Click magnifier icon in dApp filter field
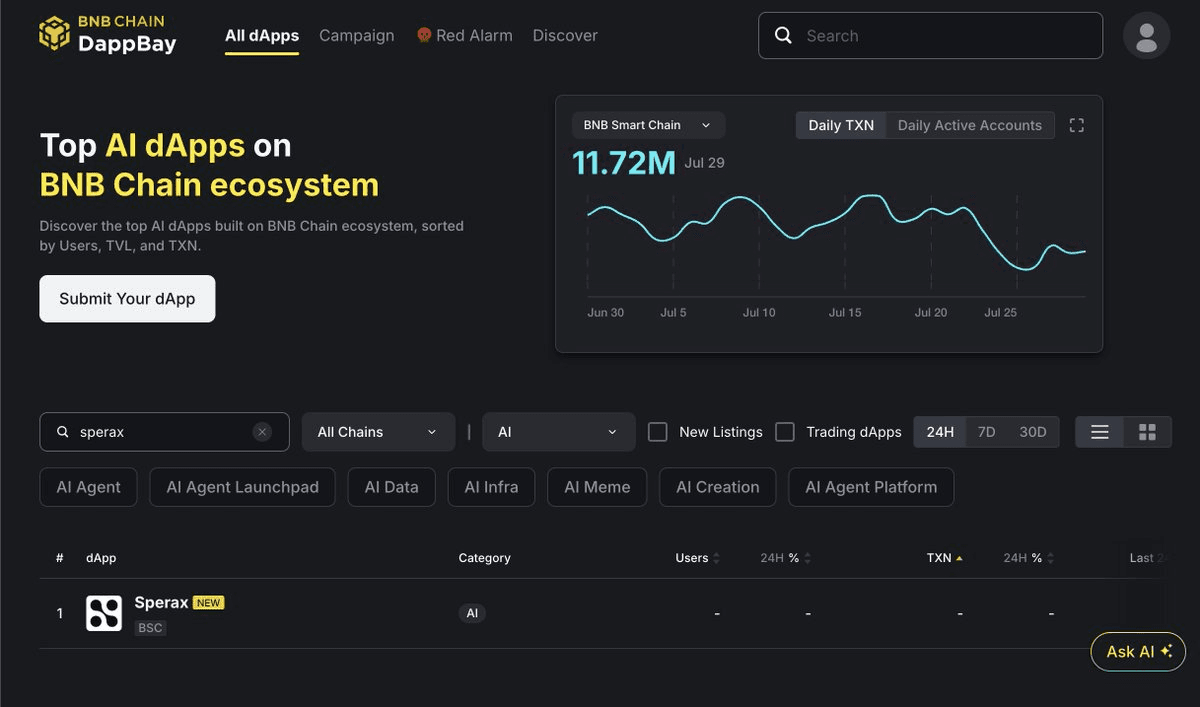This screenshot has width=1200, height=707. pyautogui.click(x=63, y=432)
